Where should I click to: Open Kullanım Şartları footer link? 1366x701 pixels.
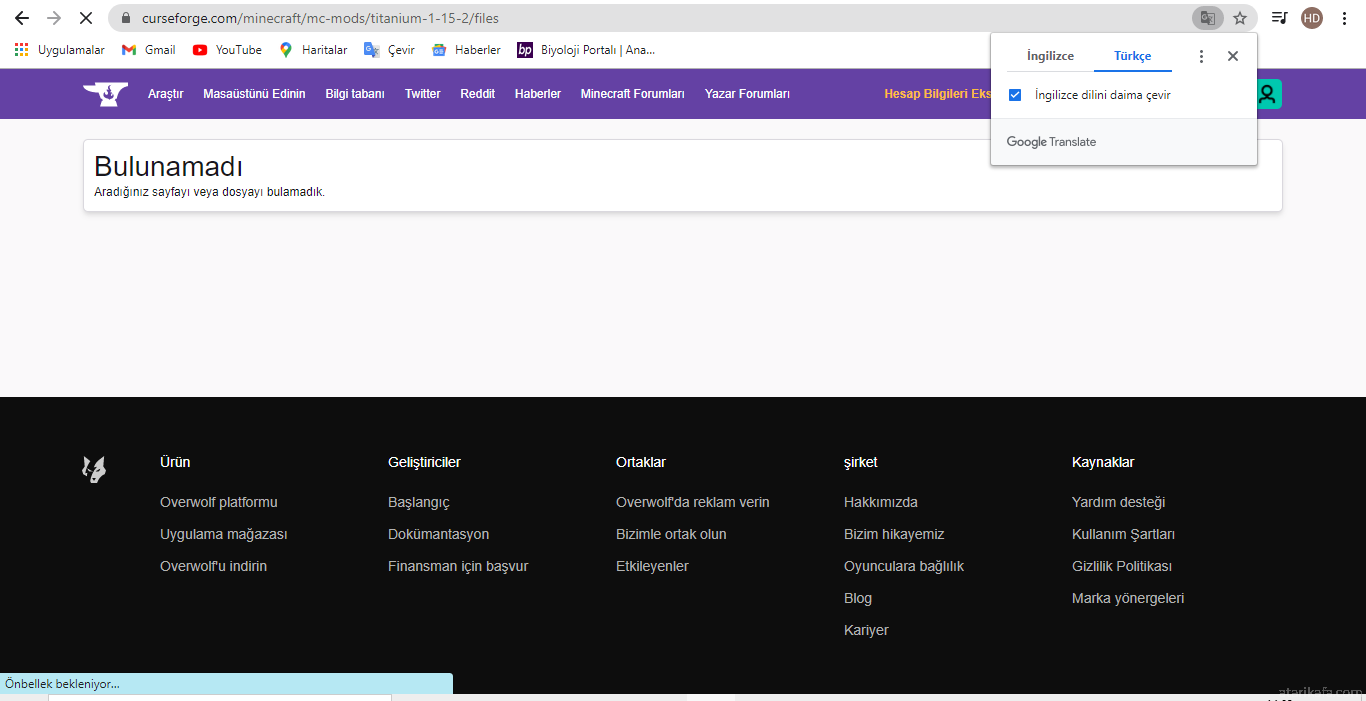click(1124, 534)
